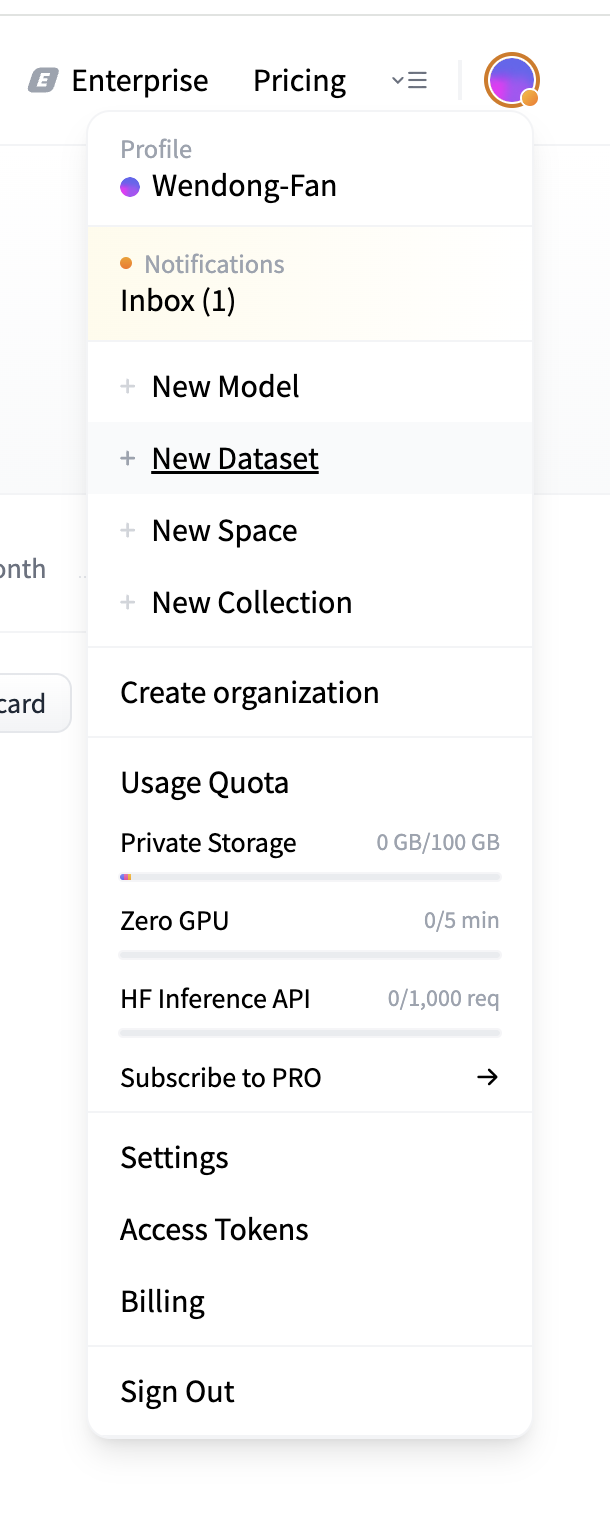Click the arrow next to Subscribe to PRO
Viewport: 610px width, 1516px height.
click(x=487, y=1077)
